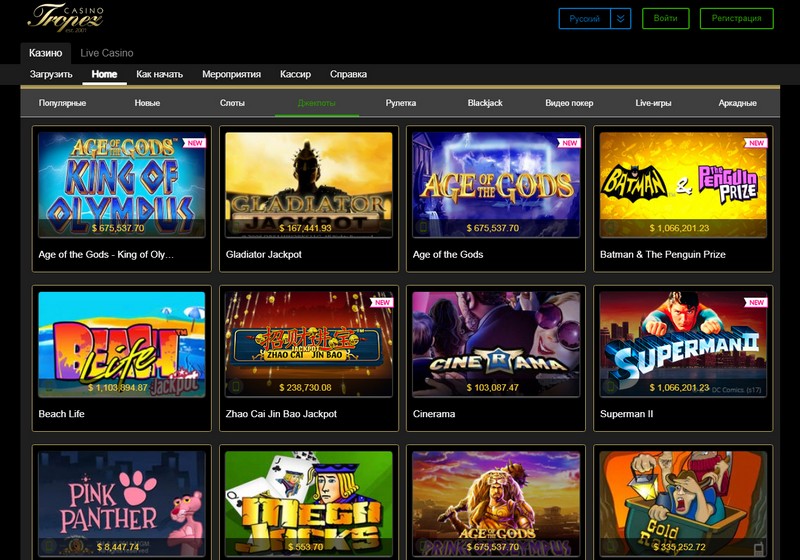This screenshot has width=800, height=560.
Task: Open the Gold Rally game thumbnail
Action: pos(683,504)
